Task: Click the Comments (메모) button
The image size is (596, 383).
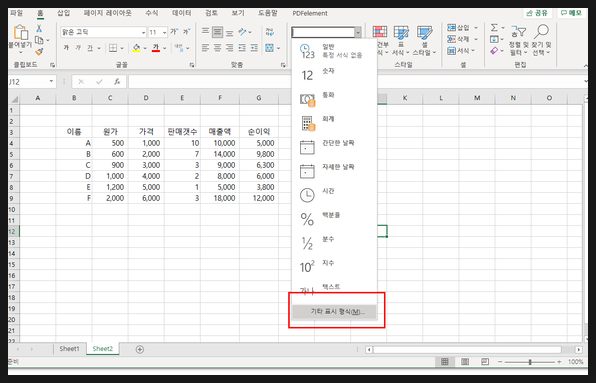Action: click(x=572, y=13)
